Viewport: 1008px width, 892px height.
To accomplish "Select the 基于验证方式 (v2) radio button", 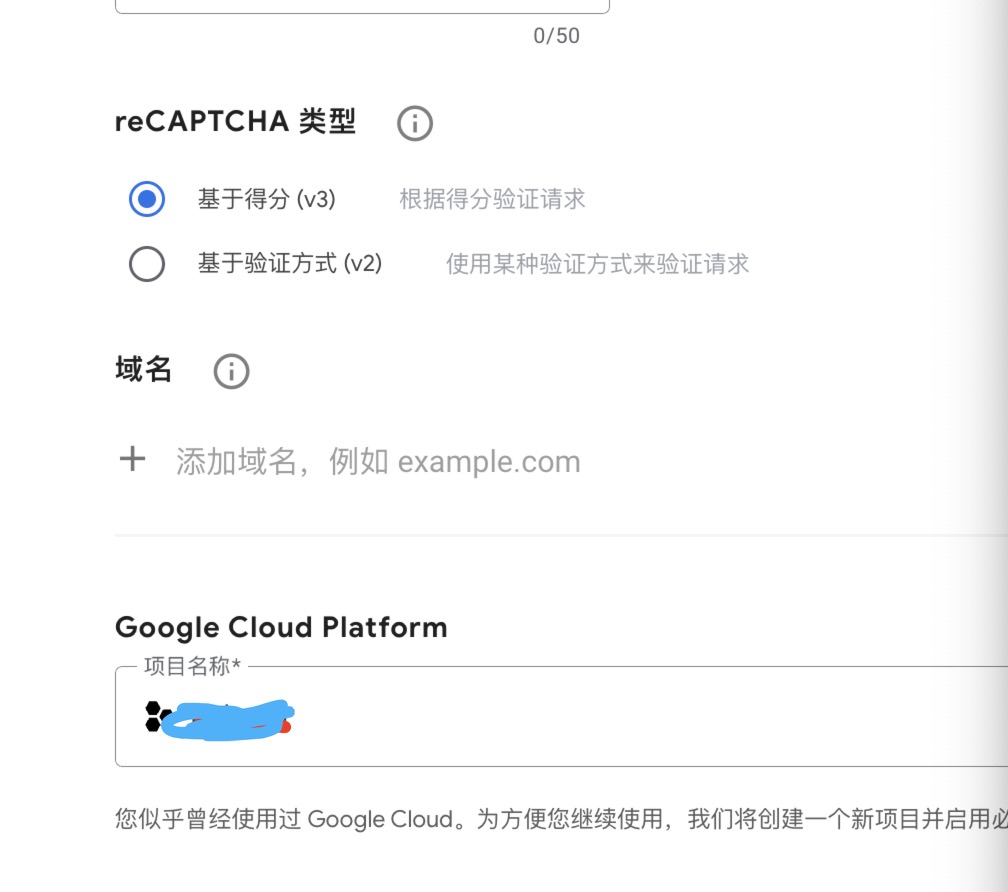I will point(147,263).
